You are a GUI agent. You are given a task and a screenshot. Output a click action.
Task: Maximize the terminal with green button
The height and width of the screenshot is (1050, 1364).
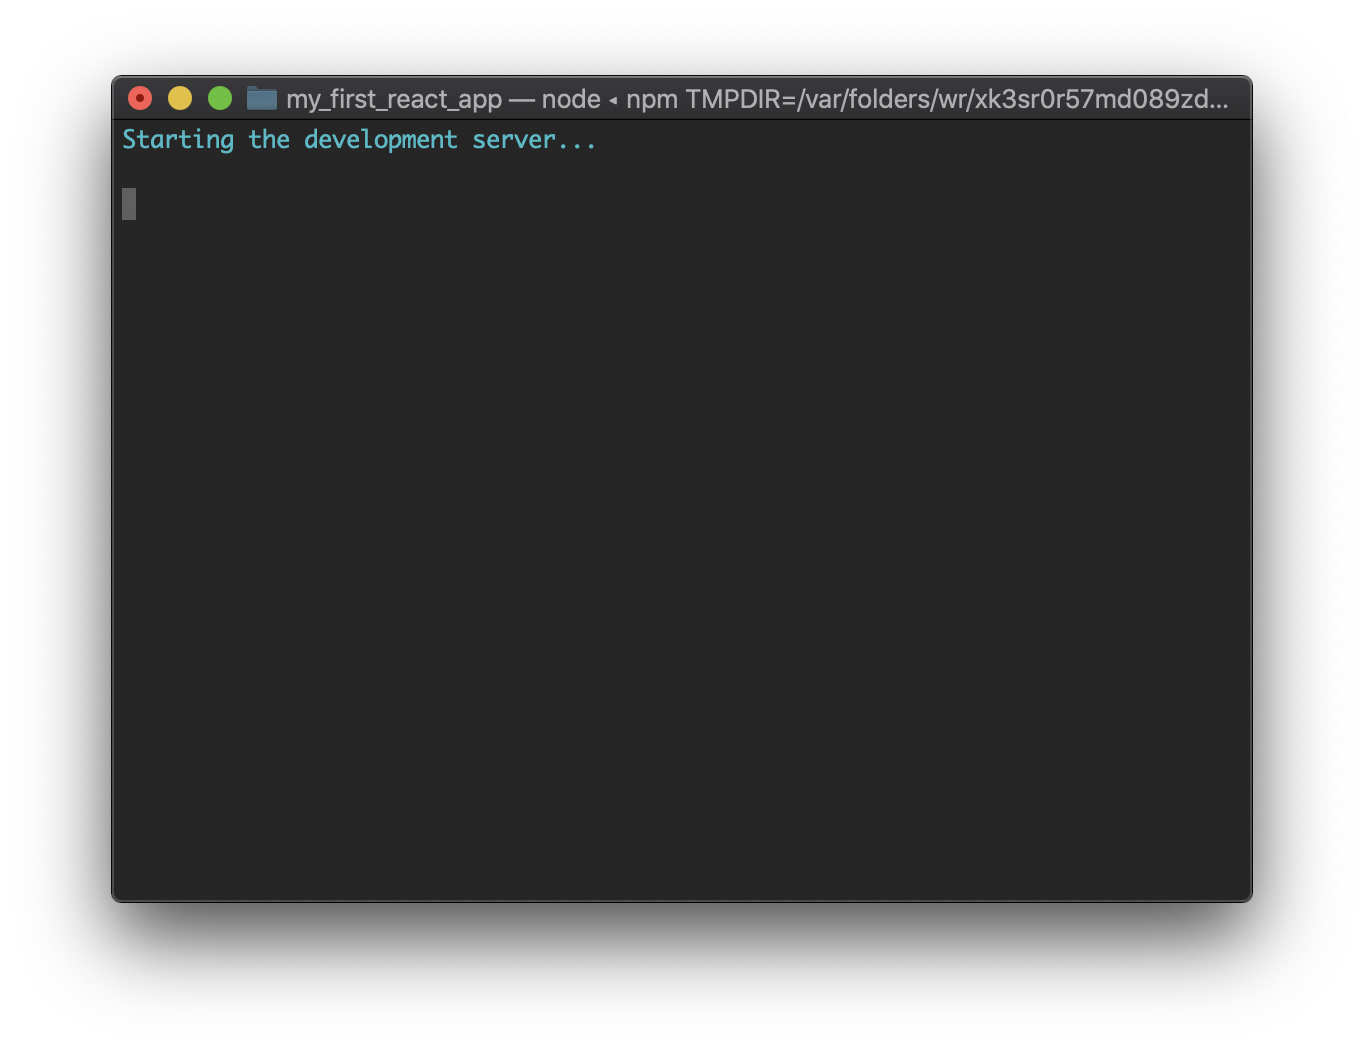tap(220, 98)
